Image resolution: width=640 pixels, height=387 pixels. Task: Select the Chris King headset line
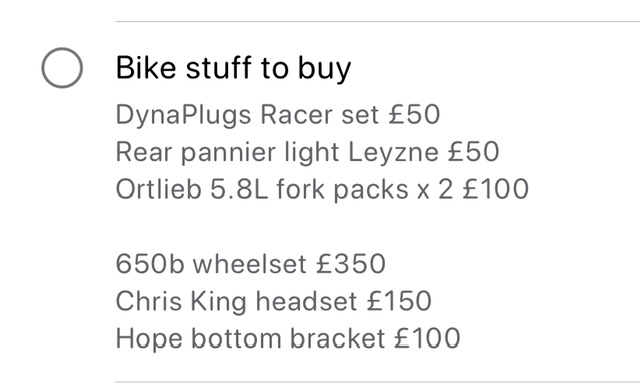coord(273,302)
